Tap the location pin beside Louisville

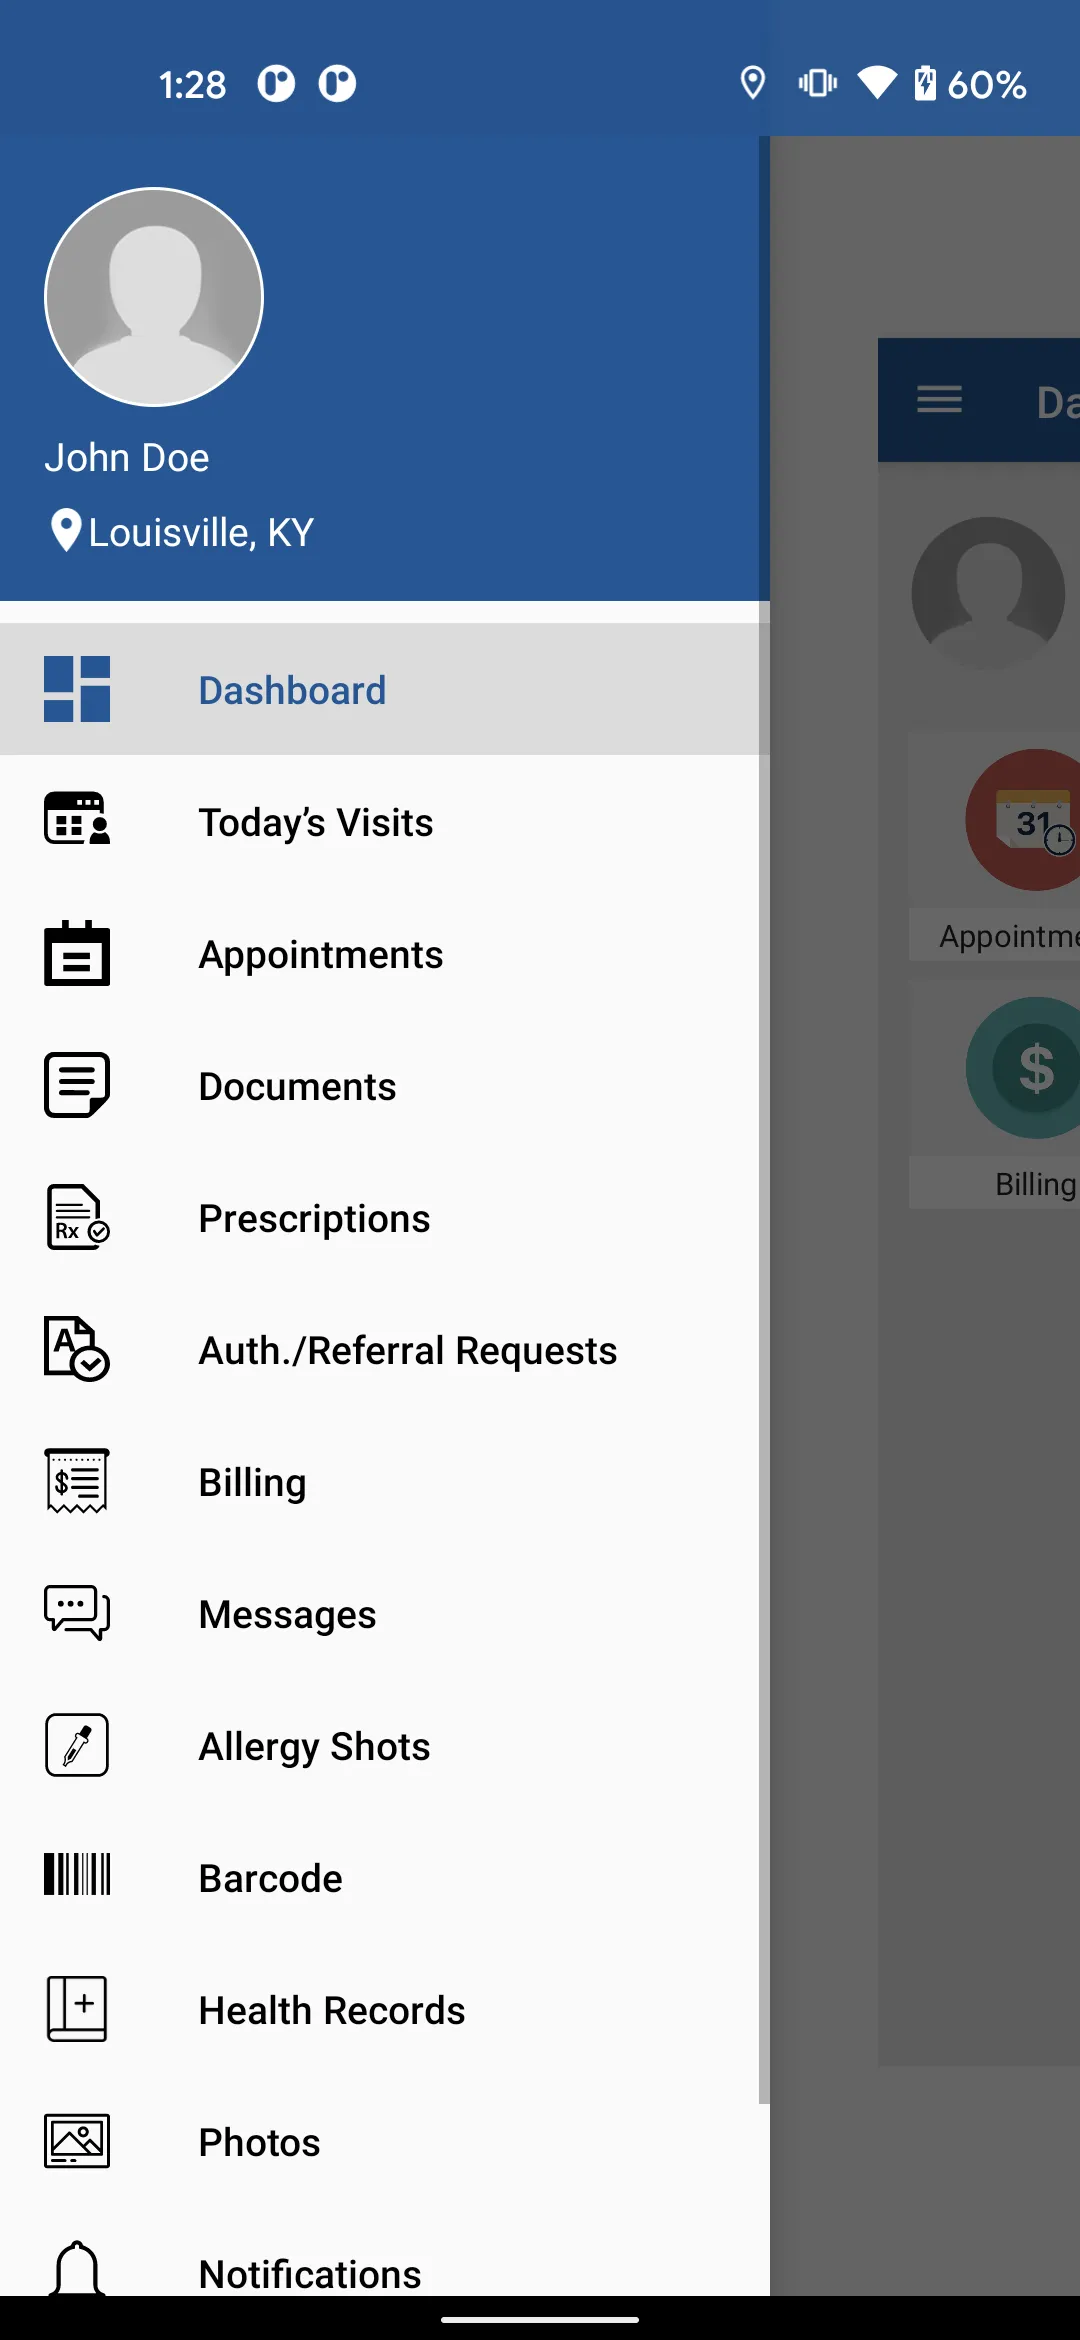66,531
